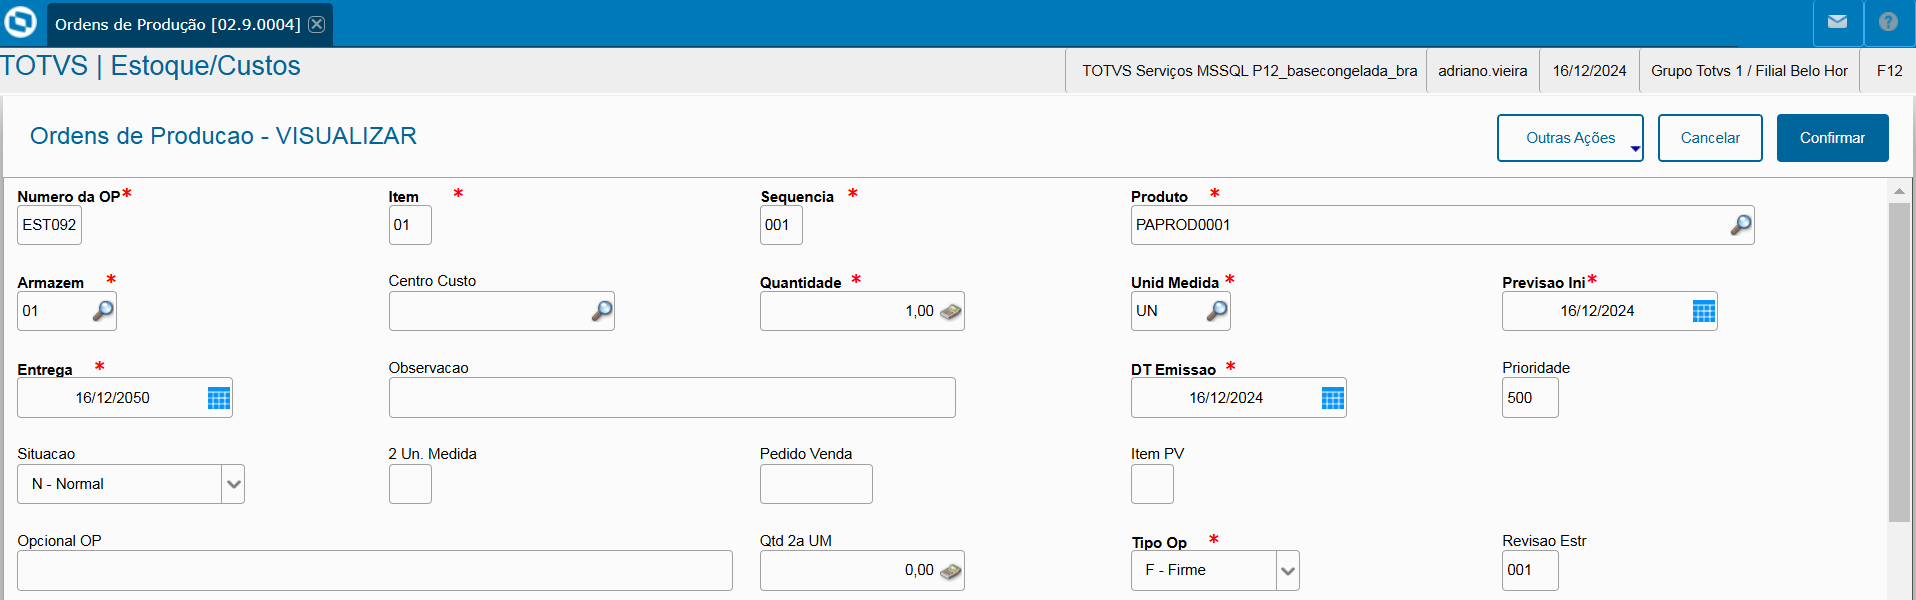
Task: Open the Armazem lookup magnifier
Action: [x=103, y=311]
